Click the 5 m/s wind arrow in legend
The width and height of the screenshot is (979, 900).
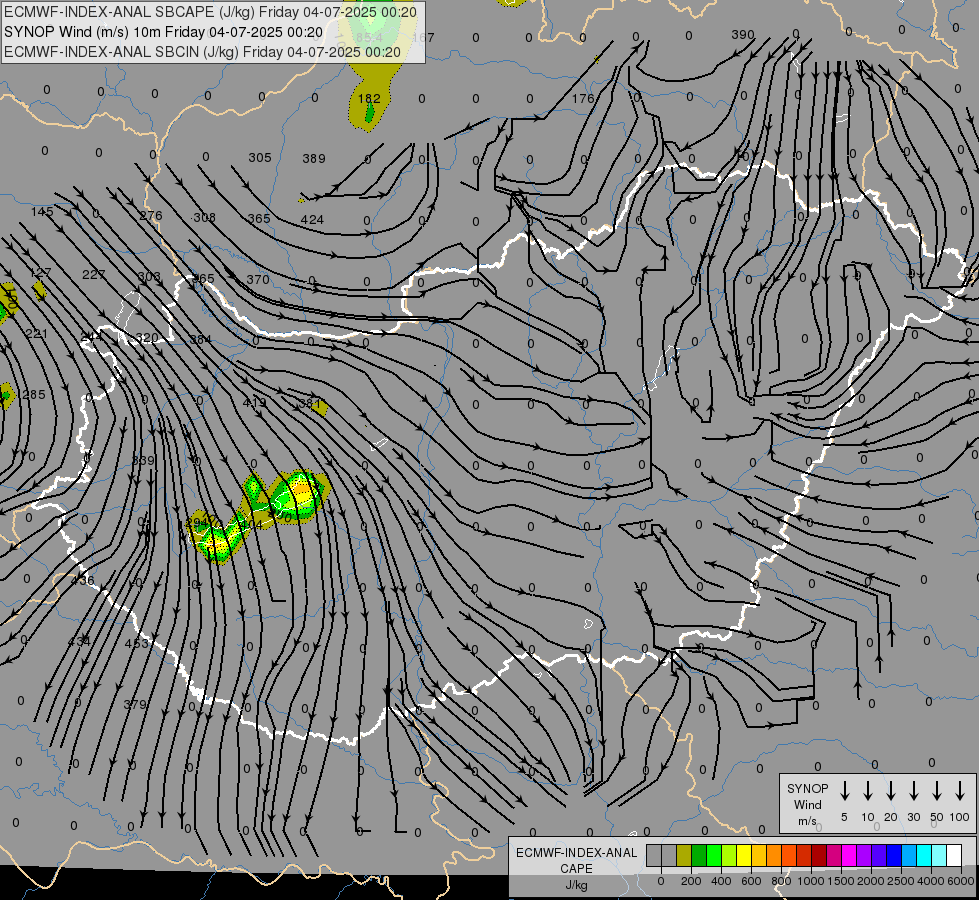[845, 791]
